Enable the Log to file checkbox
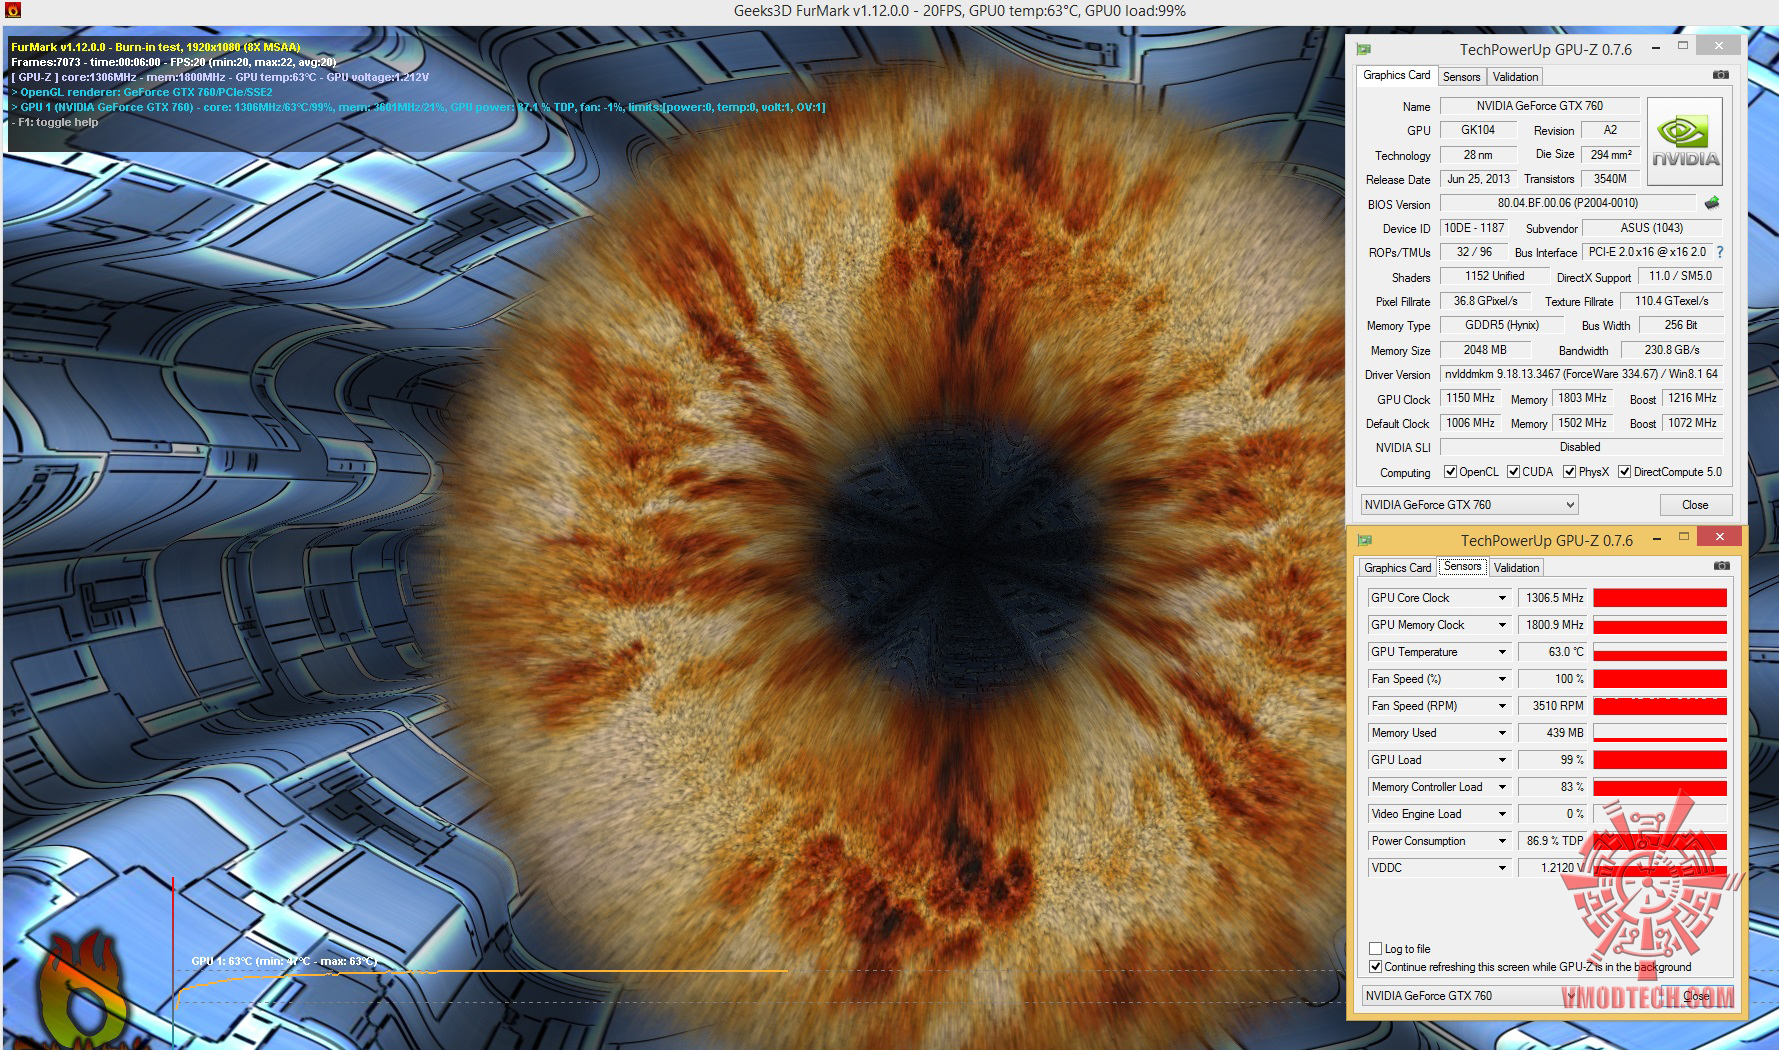 1376,949
